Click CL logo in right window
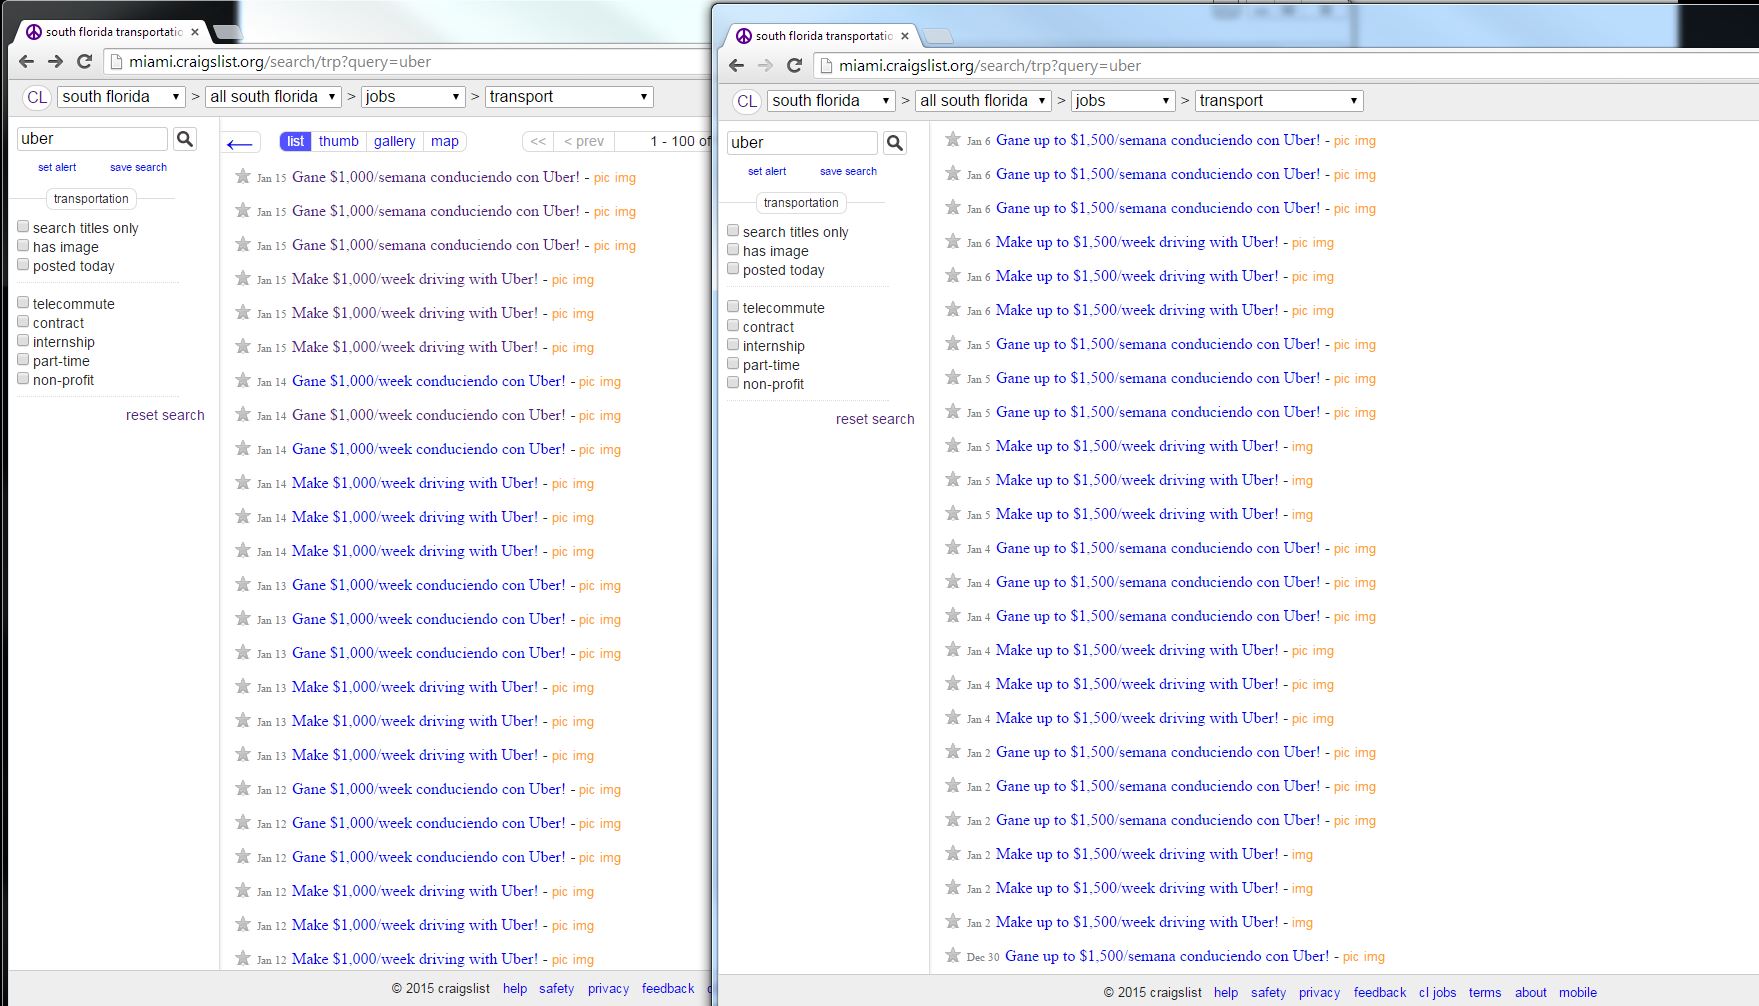Image resolution: width=1759 pixels, height=1006 pixels. point(747,101)
